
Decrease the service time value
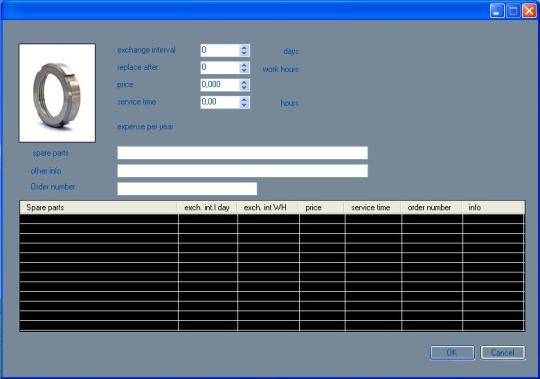pos(244,105)
